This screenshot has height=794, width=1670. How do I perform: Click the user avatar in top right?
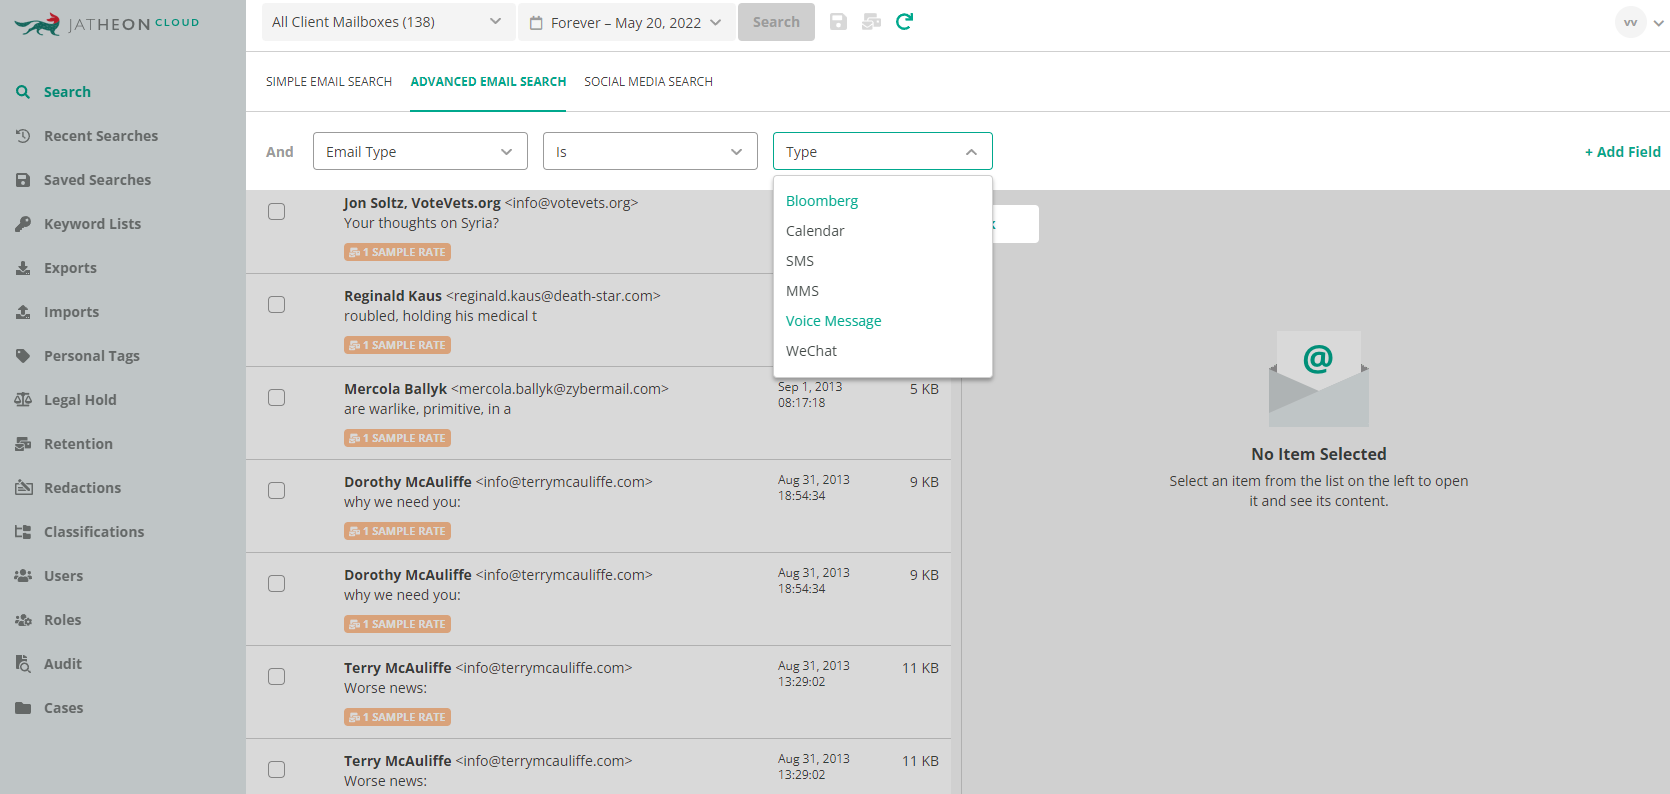(x=1630, y=22)
